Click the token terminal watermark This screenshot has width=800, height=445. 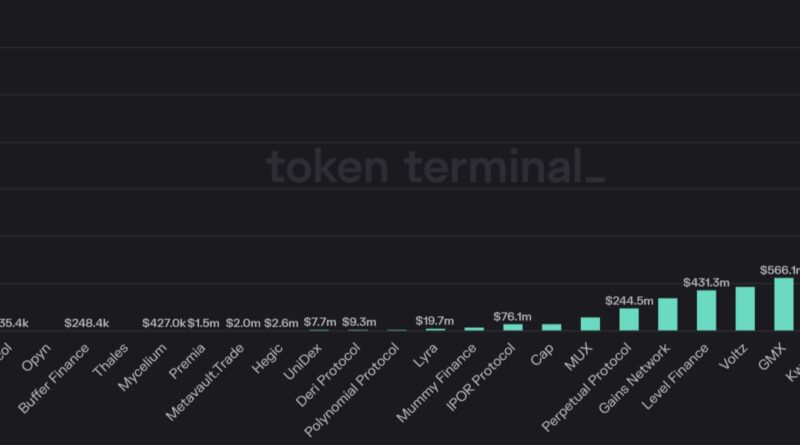435,167
